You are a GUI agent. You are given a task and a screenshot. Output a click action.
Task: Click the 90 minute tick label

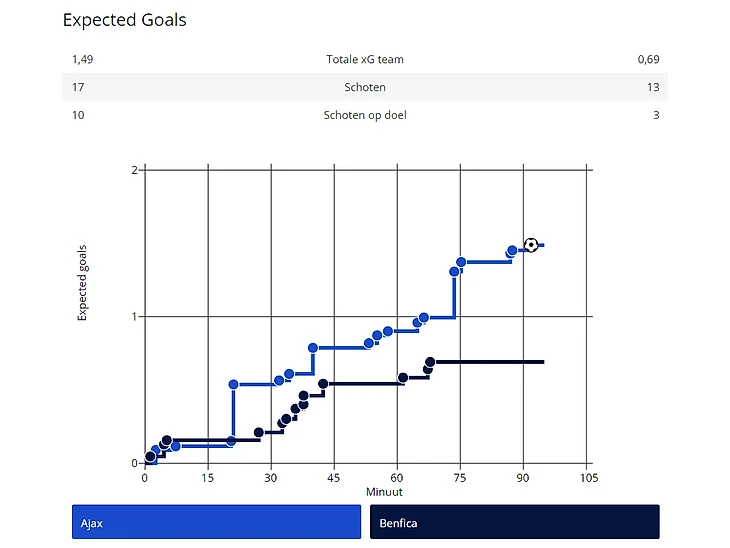pyautogui.click(x=523, y=478)
